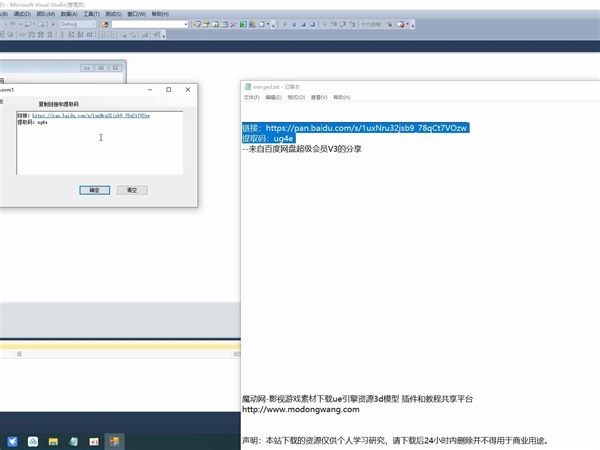
Task: Open the 帮助(H) menu in Notepad
Action: [342, 98]
